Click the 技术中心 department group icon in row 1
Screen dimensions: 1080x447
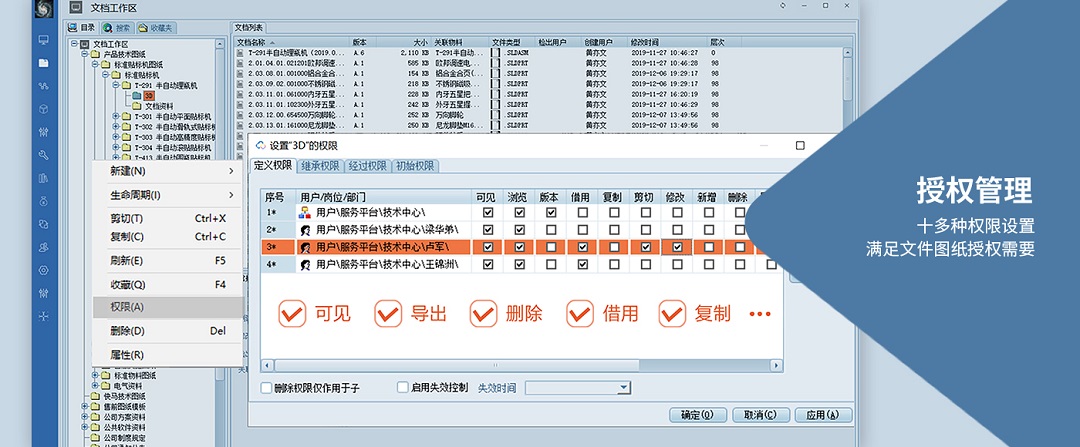click(304, 213)
